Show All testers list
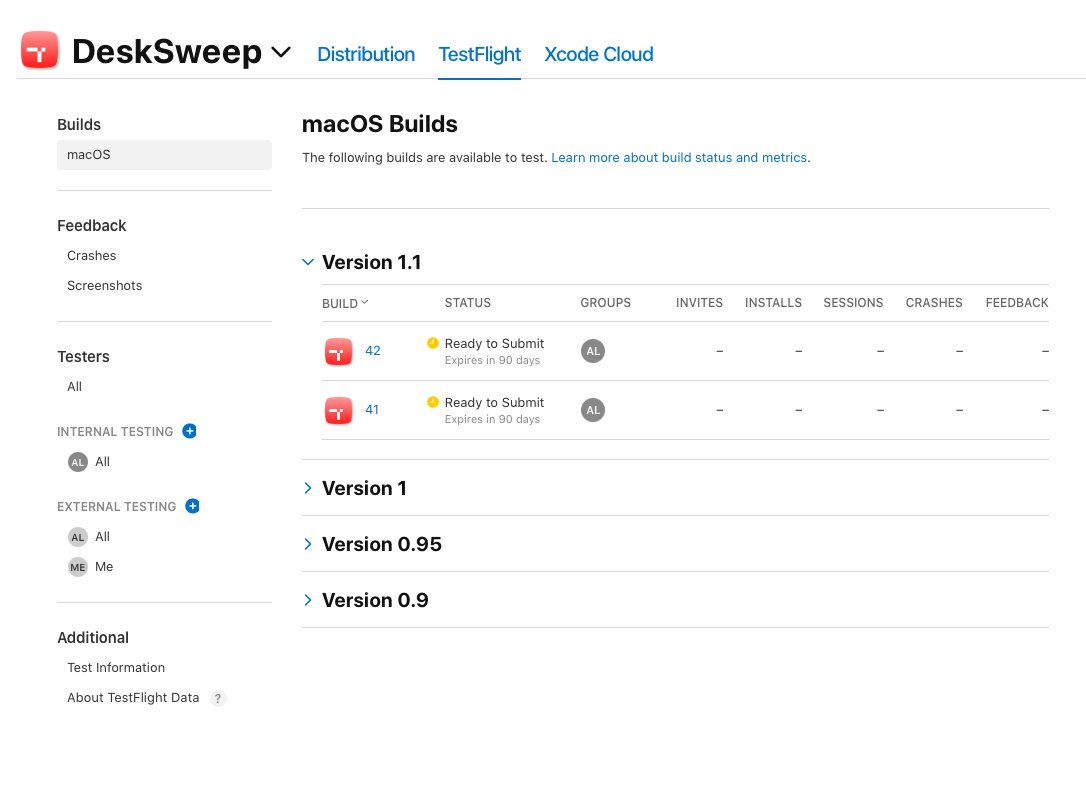This screenshot has height=791, width=1086. [74, 386]
